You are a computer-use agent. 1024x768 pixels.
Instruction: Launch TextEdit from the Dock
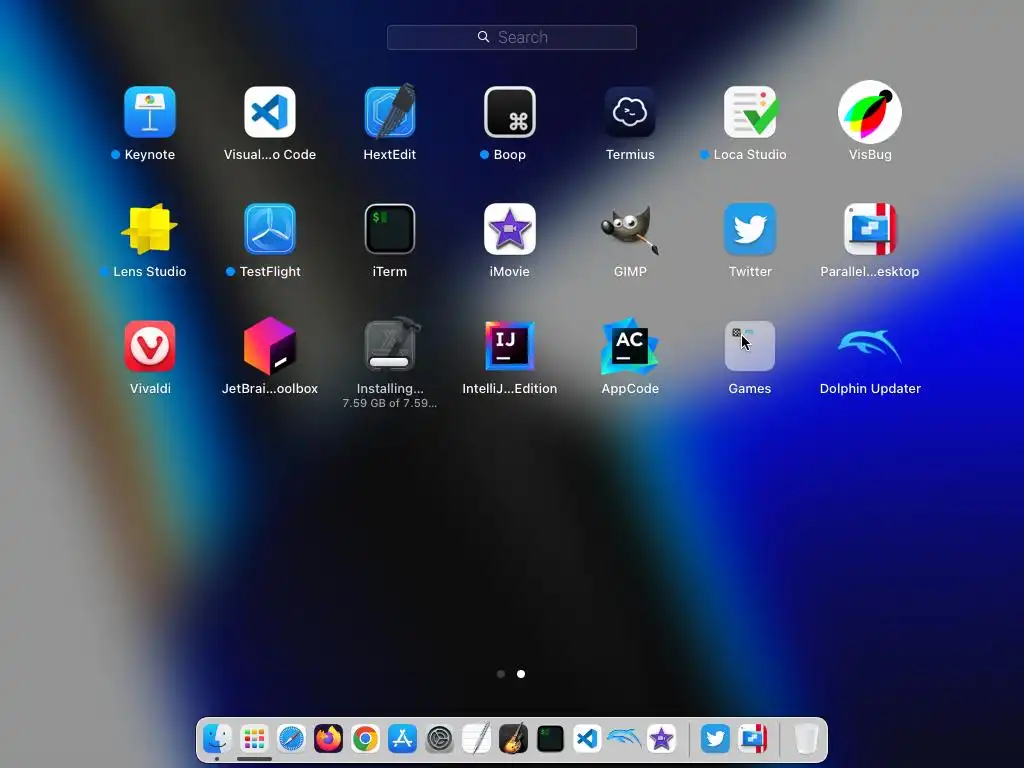(x=477, y=739)
